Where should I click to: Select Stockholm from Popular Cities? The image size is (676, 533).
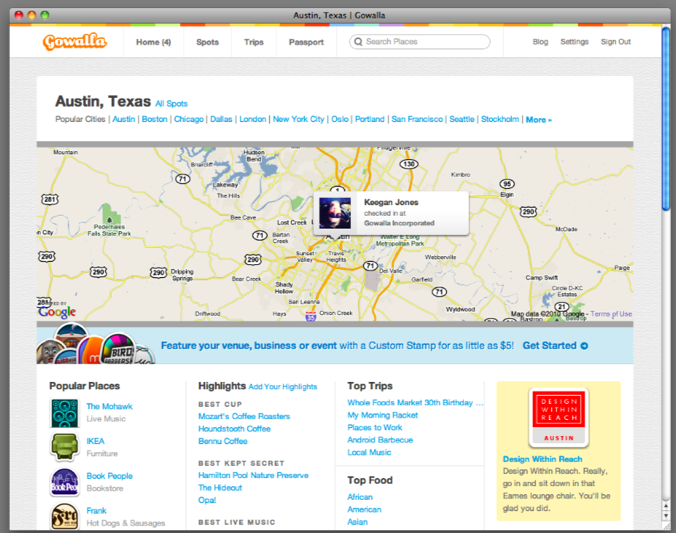click(x=500, y=119)
